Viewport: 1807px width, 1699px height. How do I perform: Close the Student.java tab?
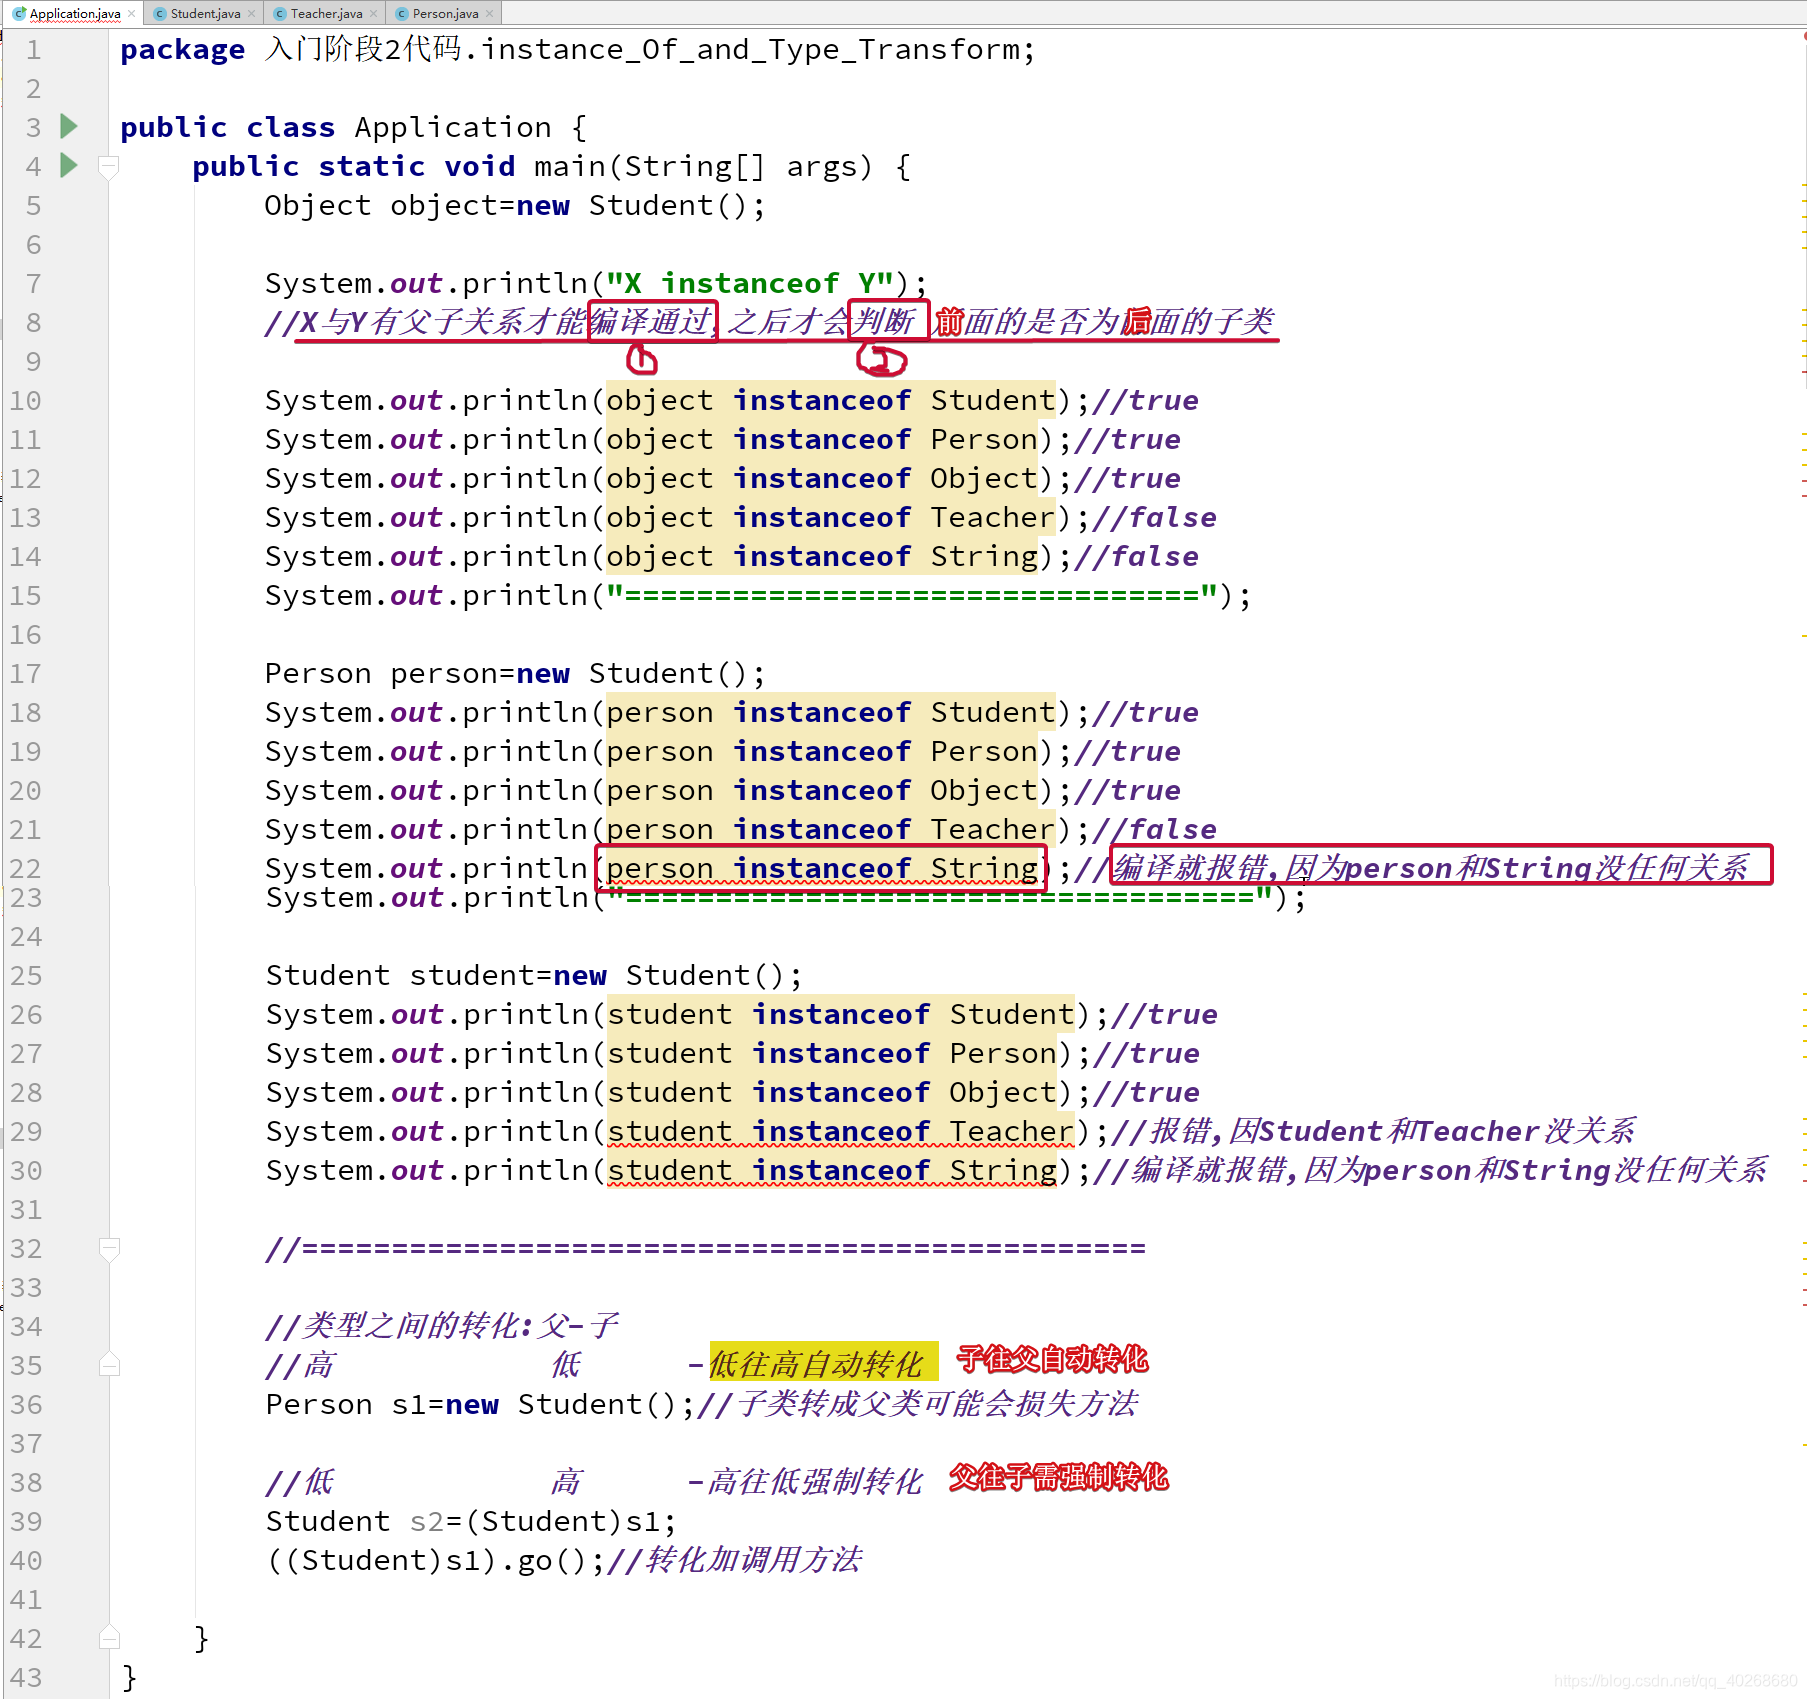point(252,13)
